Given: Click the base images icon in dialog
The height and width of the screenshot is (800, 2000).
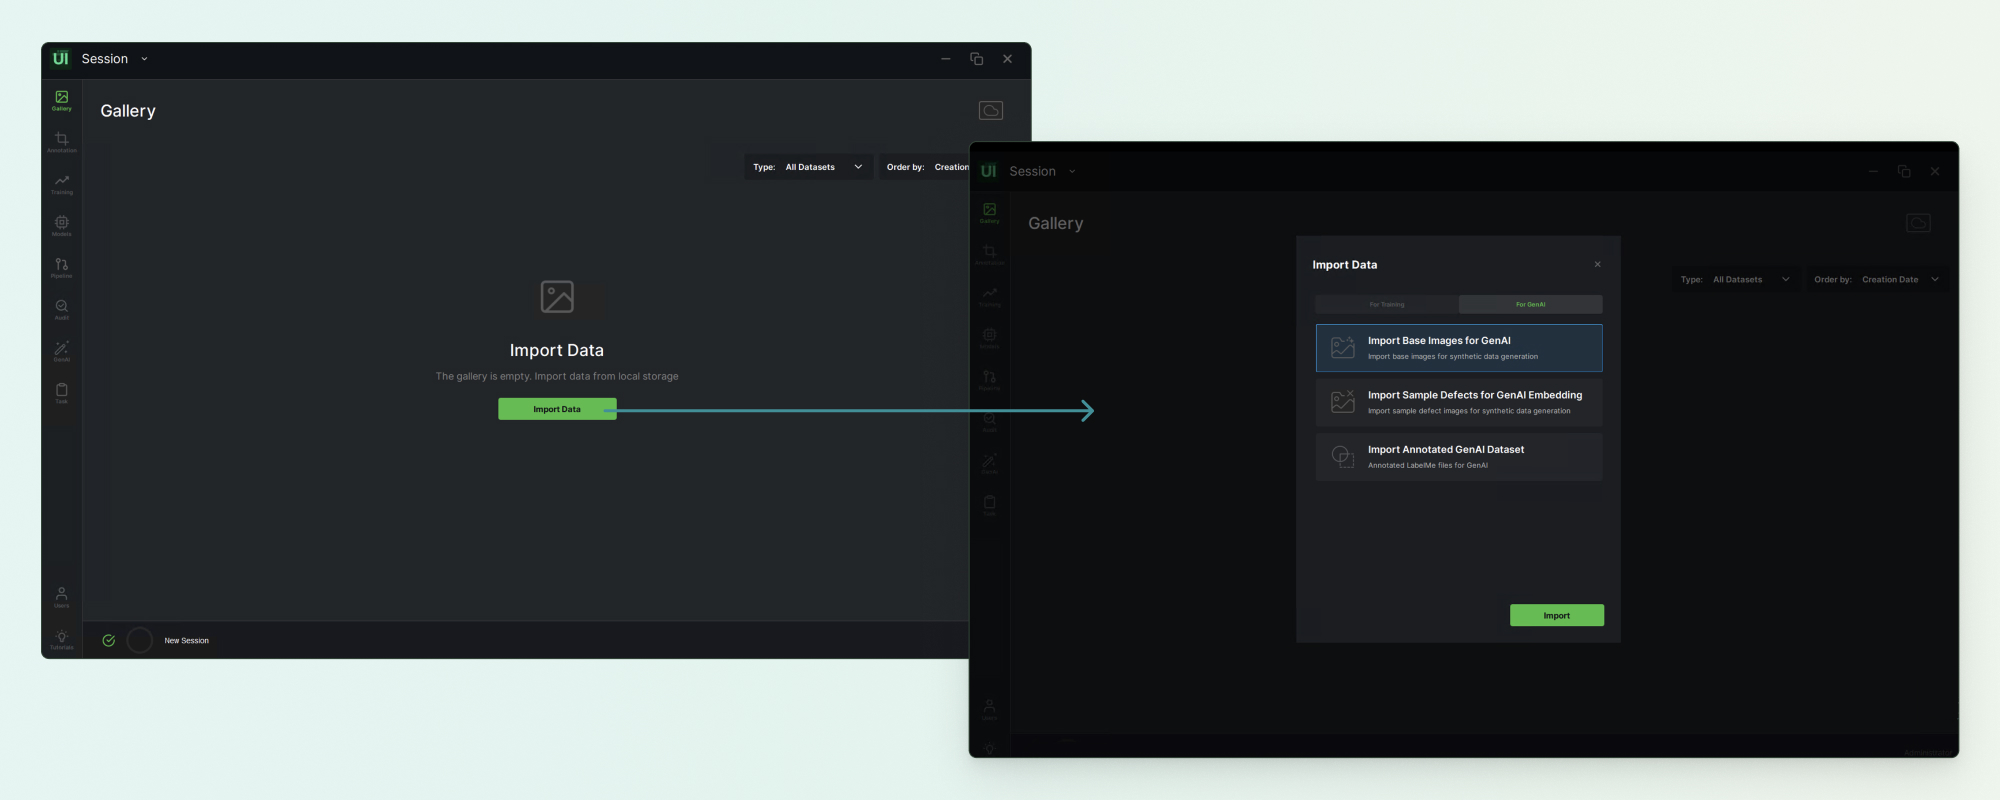Looking at the screenshot, I should pyautogui.click(x=1343, y=348).
